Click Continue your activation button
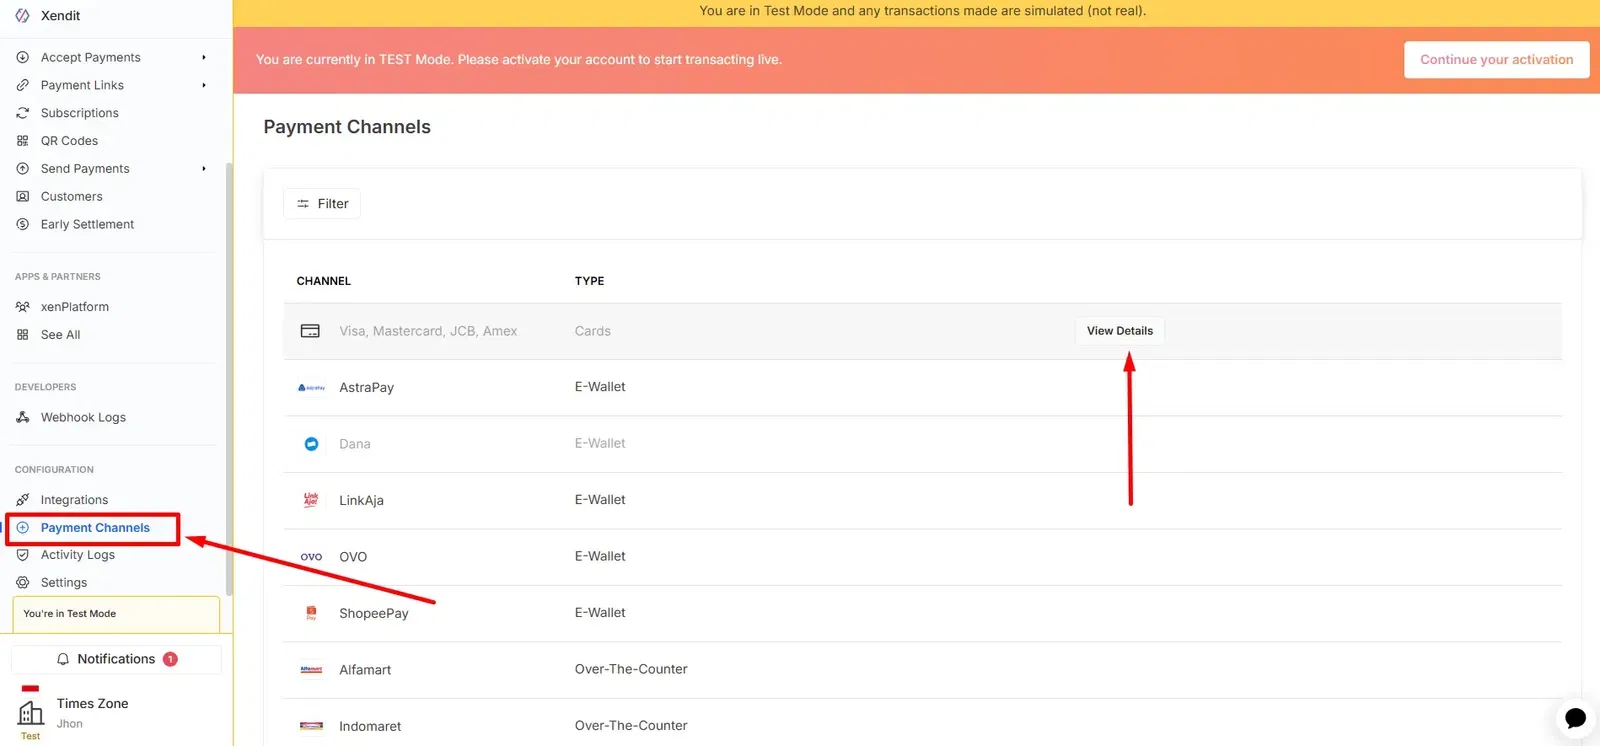Screen dimensions: 1600x746 1496,60
